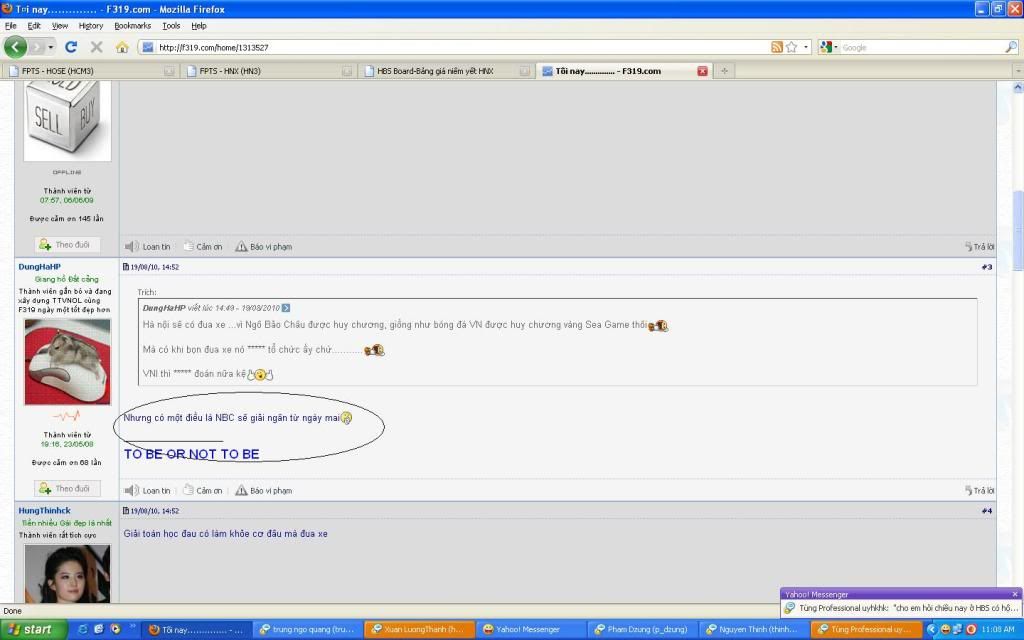Click 'Trả lời' reply link on post #3
The image size is (1024, 640).
tap(979, 490)
